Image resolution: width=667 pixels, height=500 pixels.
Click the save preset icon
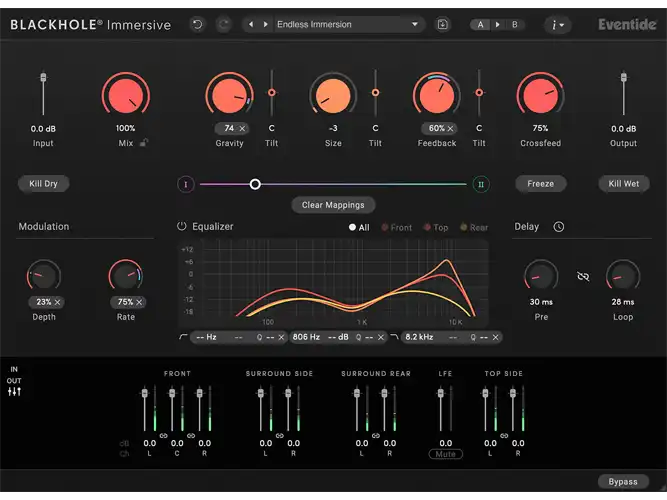click(x=442, y=25)
